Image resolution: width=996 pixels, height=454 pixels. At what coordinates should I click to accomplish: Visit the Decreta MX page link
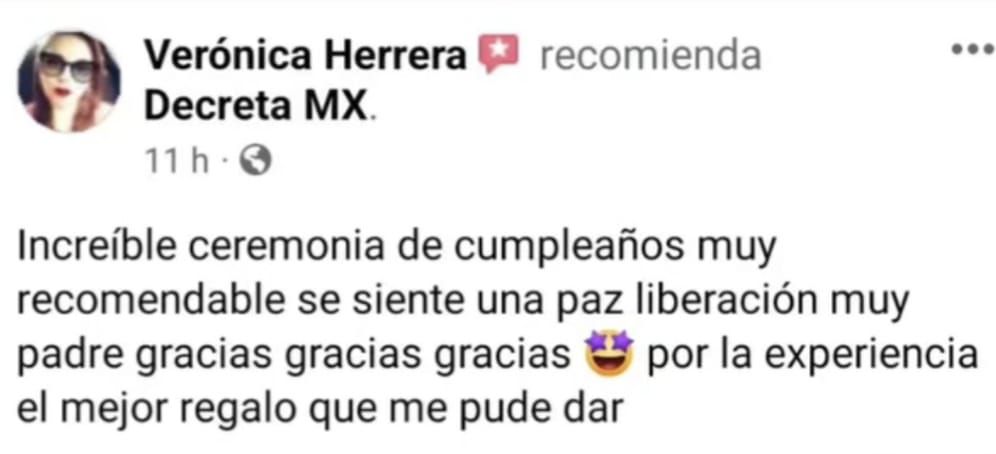tap(257, 108)
